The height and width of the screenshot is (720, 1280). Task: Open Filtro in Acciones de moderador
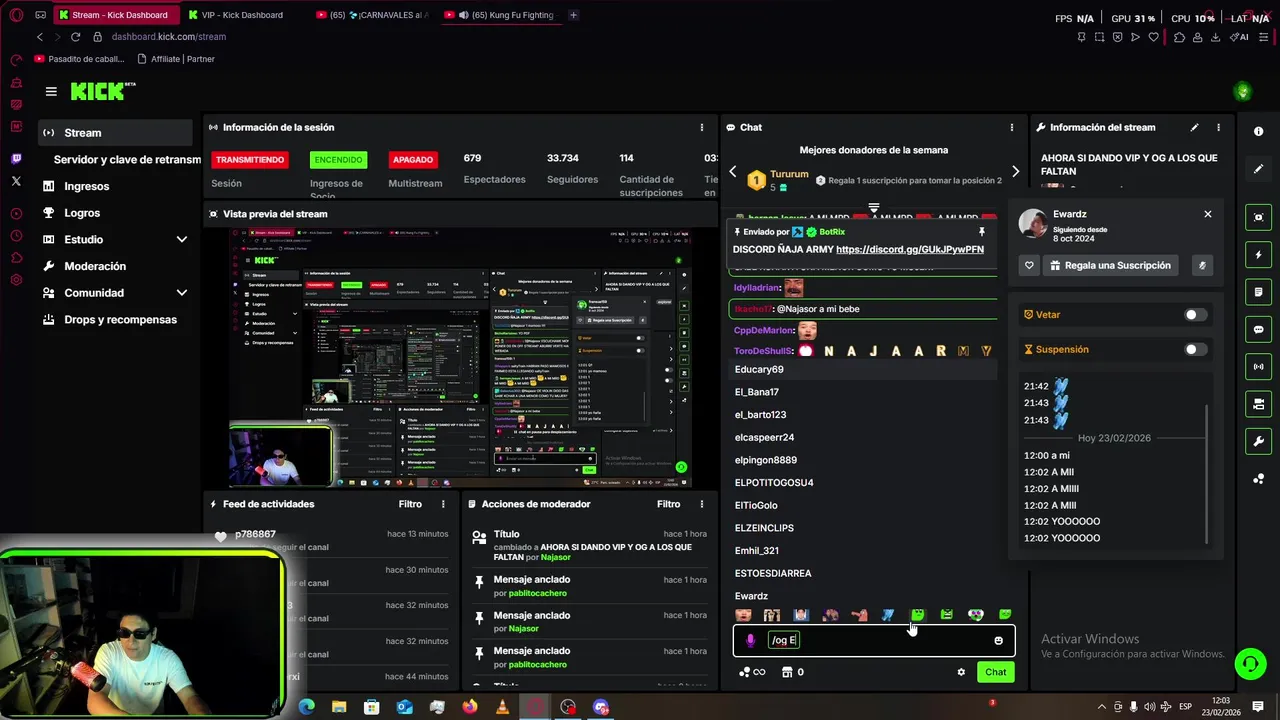tap(668, 505)
